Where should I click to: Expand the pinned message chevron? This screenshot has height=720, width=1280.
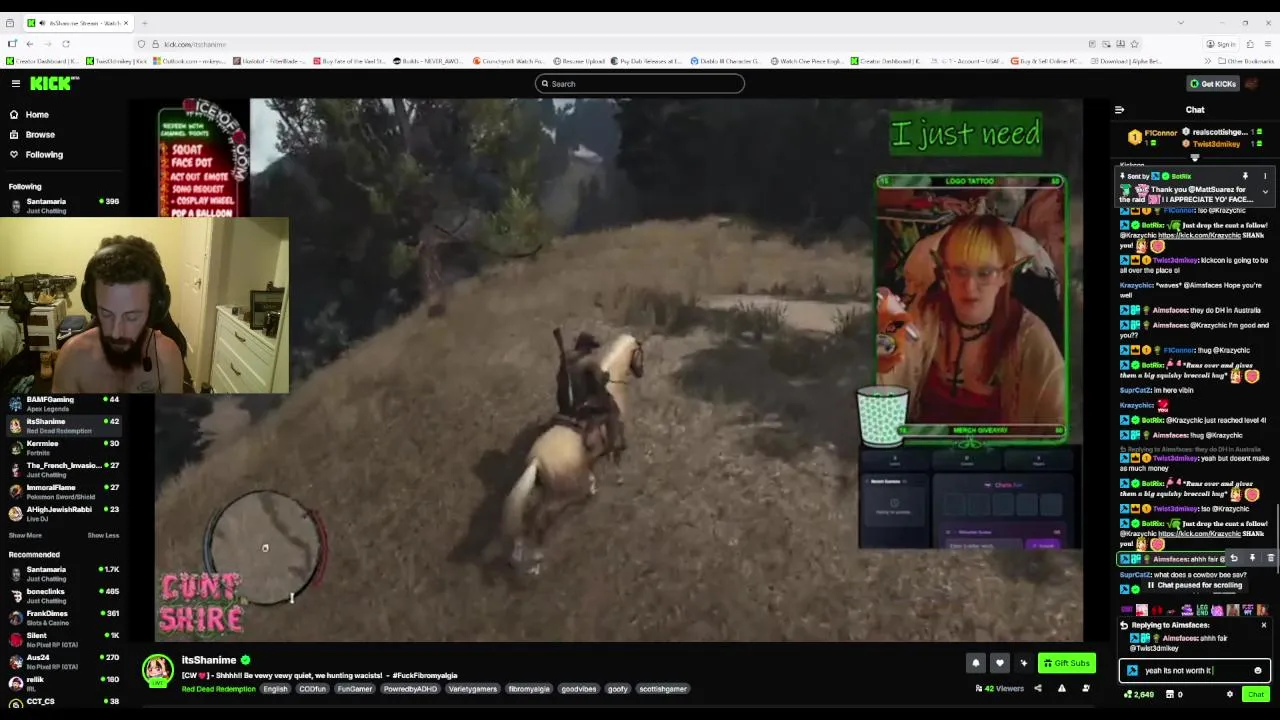[x=1264, y=191]
